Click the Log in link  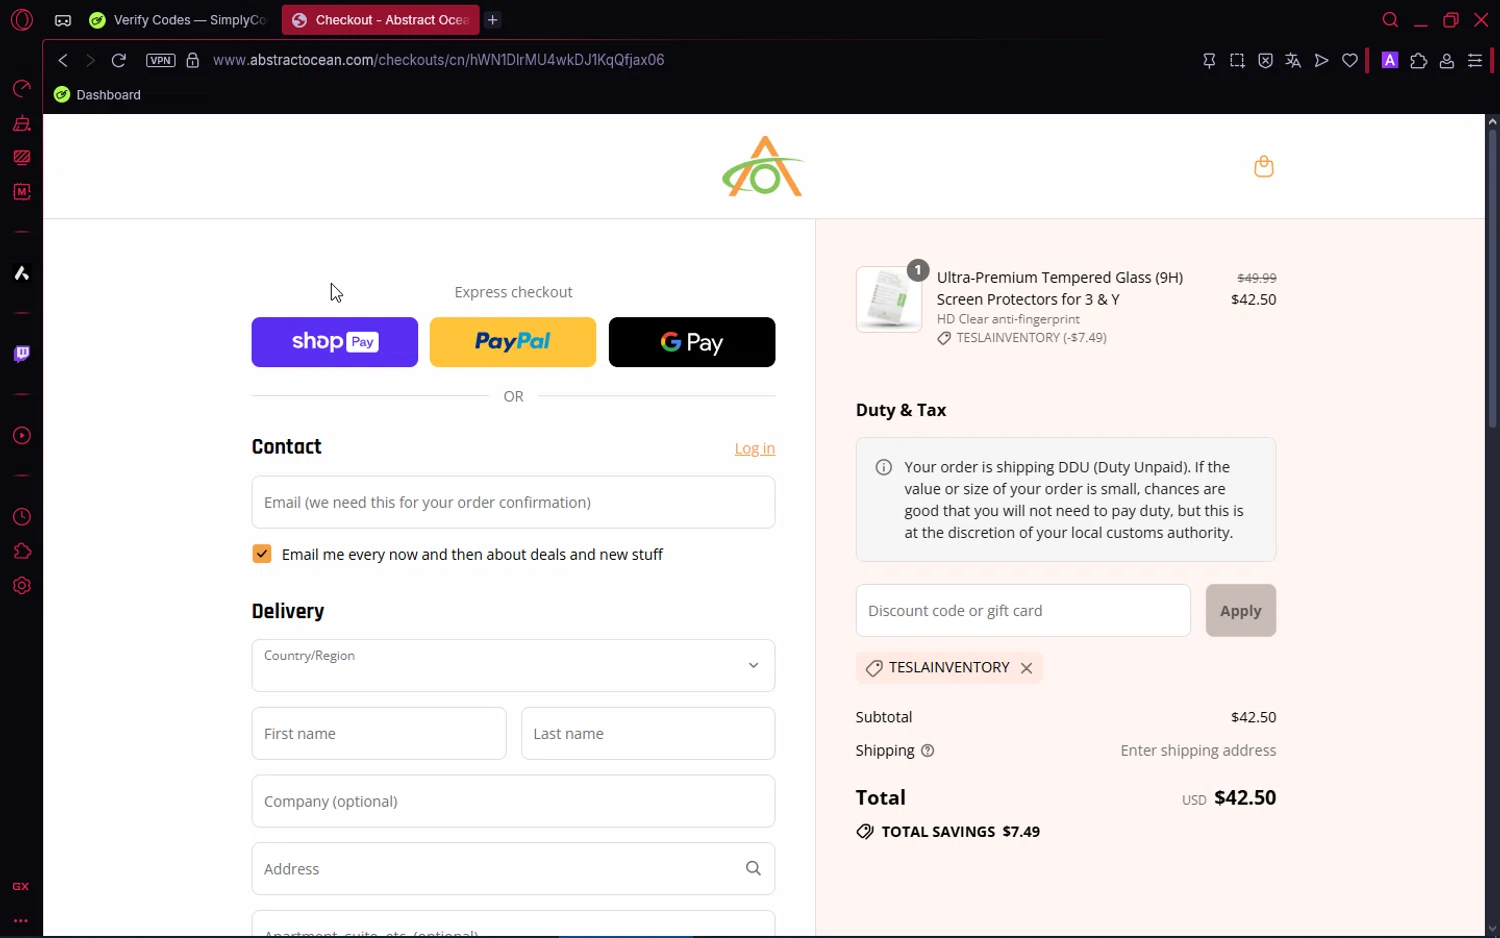pyautogui.click(x=755, y=449)
